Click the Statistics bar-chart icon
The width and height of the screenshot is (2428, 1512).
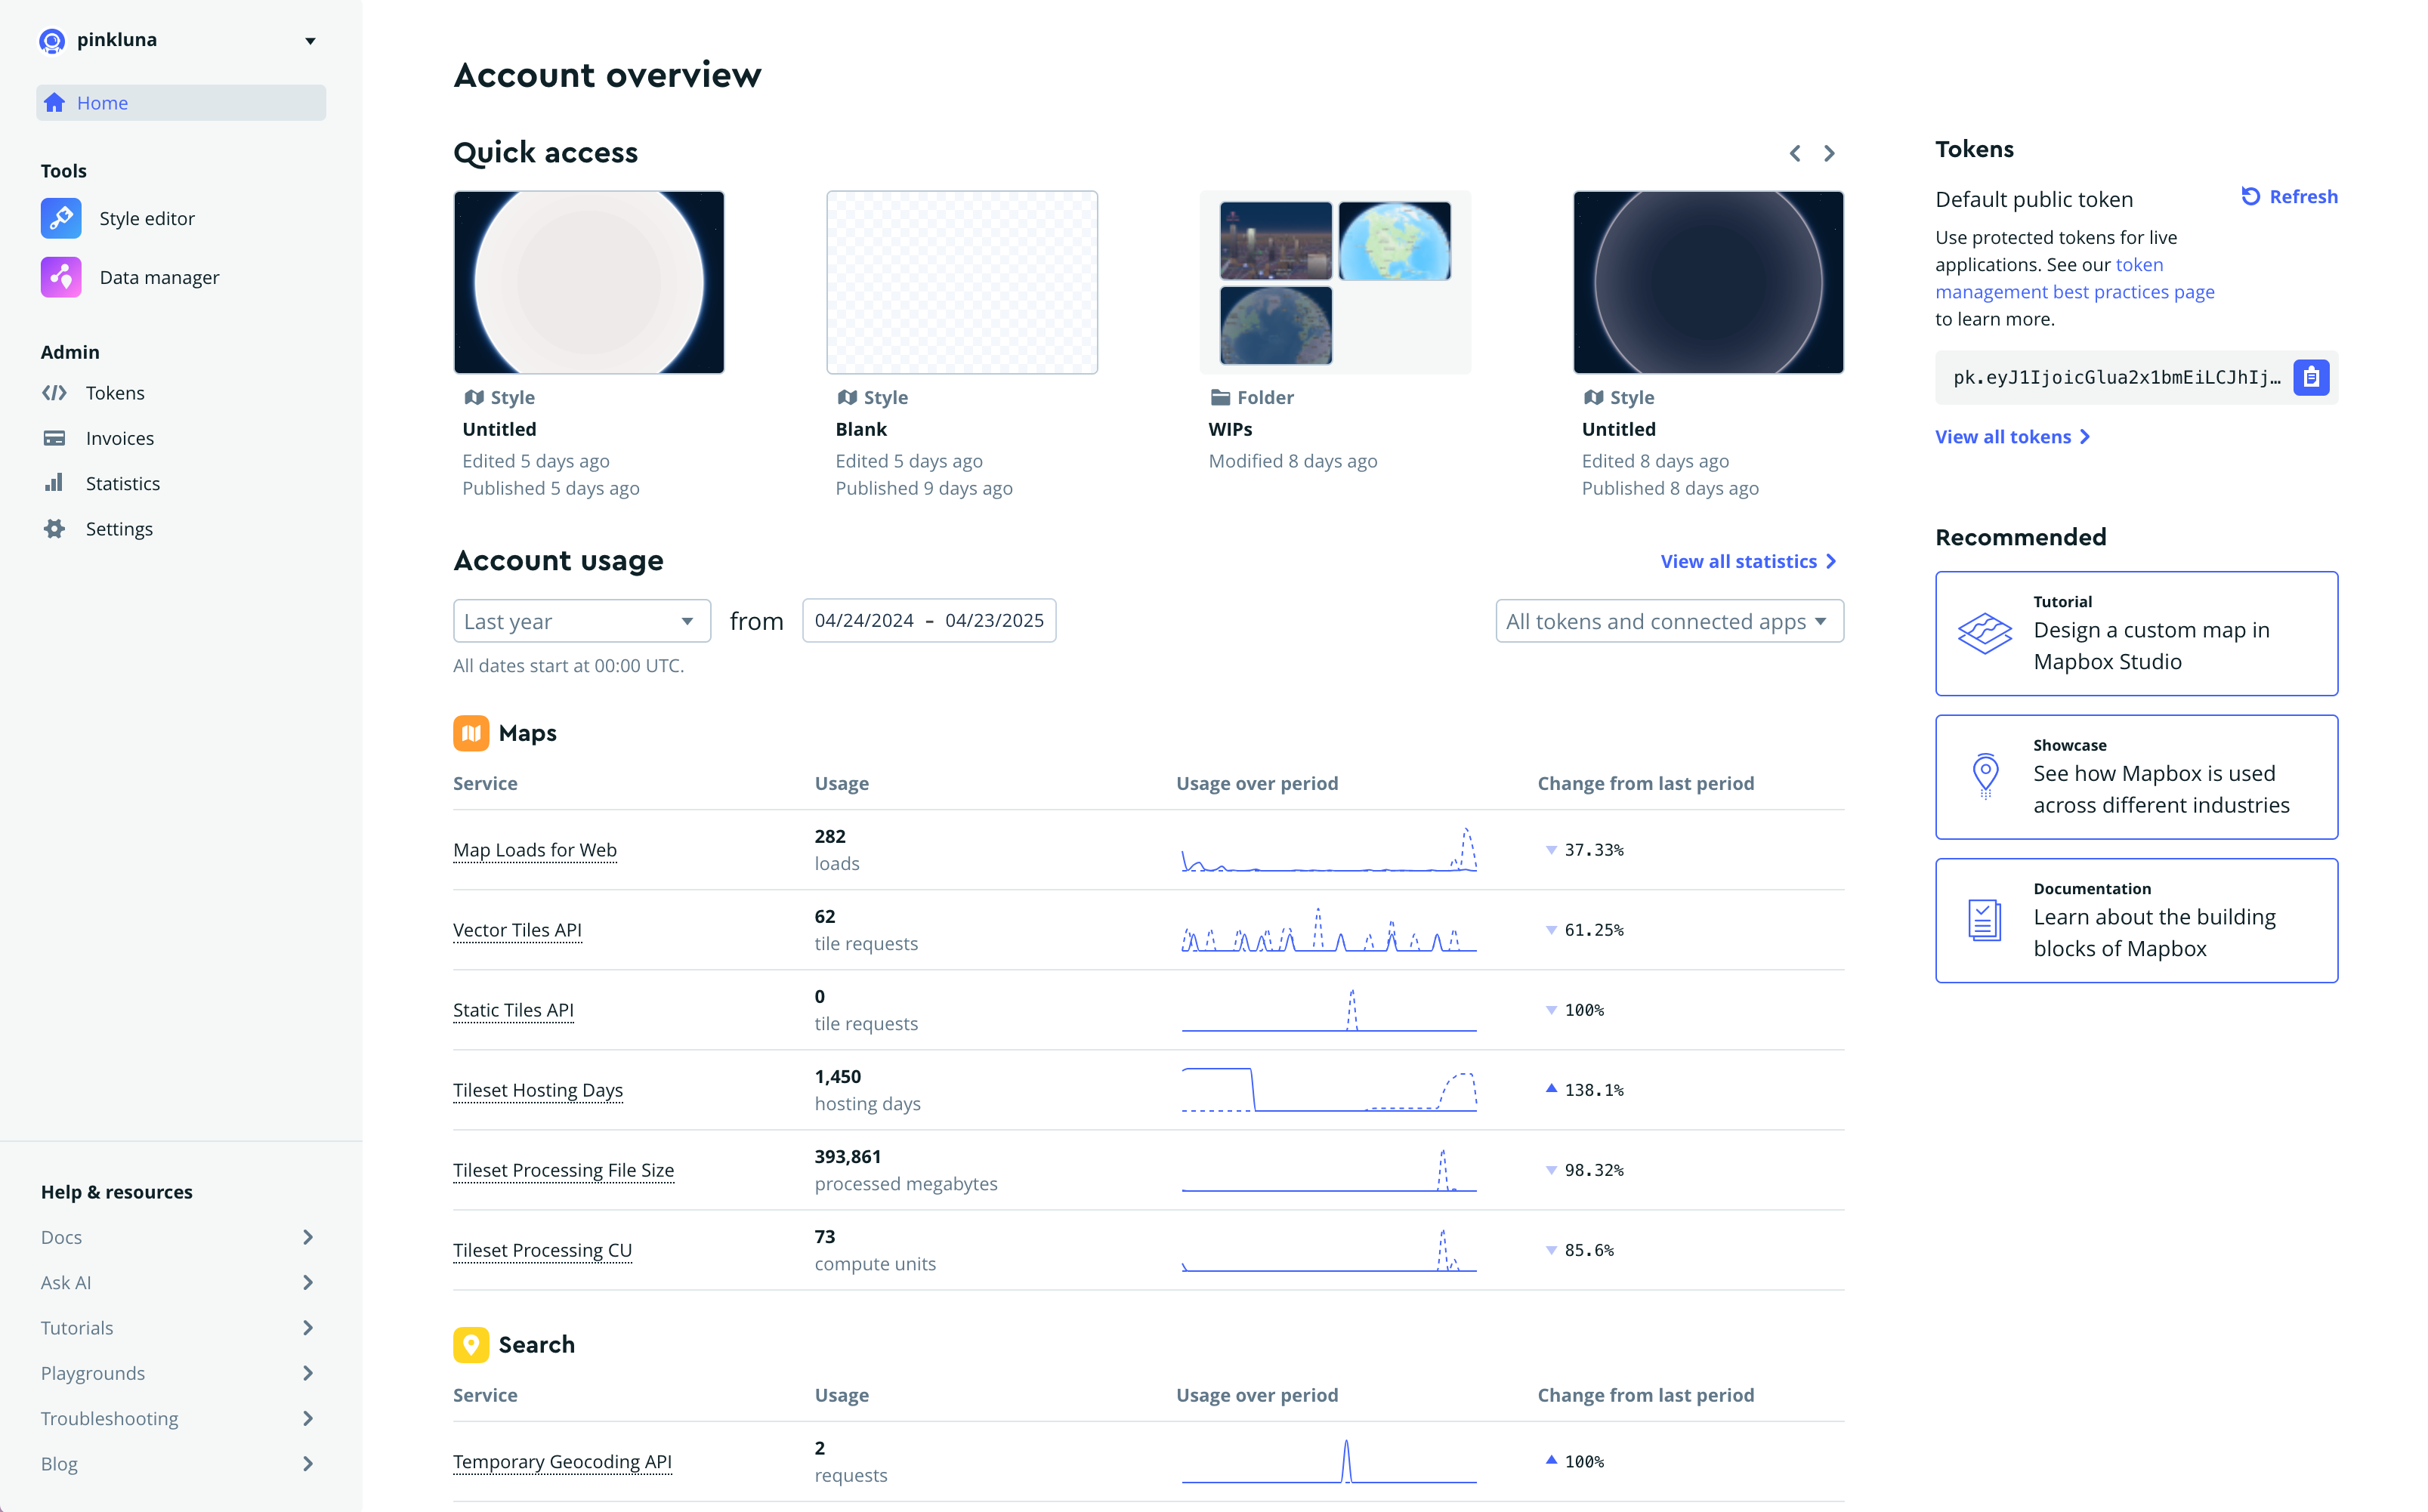coord(54,483)
